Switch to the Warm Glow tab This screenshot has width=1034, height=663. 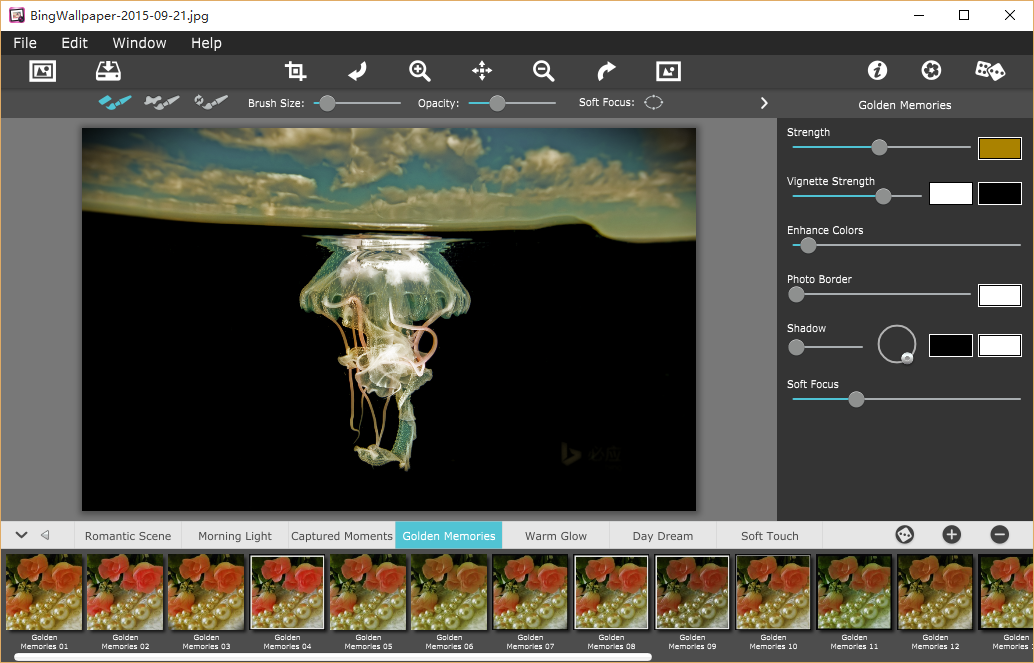point(556,536)
